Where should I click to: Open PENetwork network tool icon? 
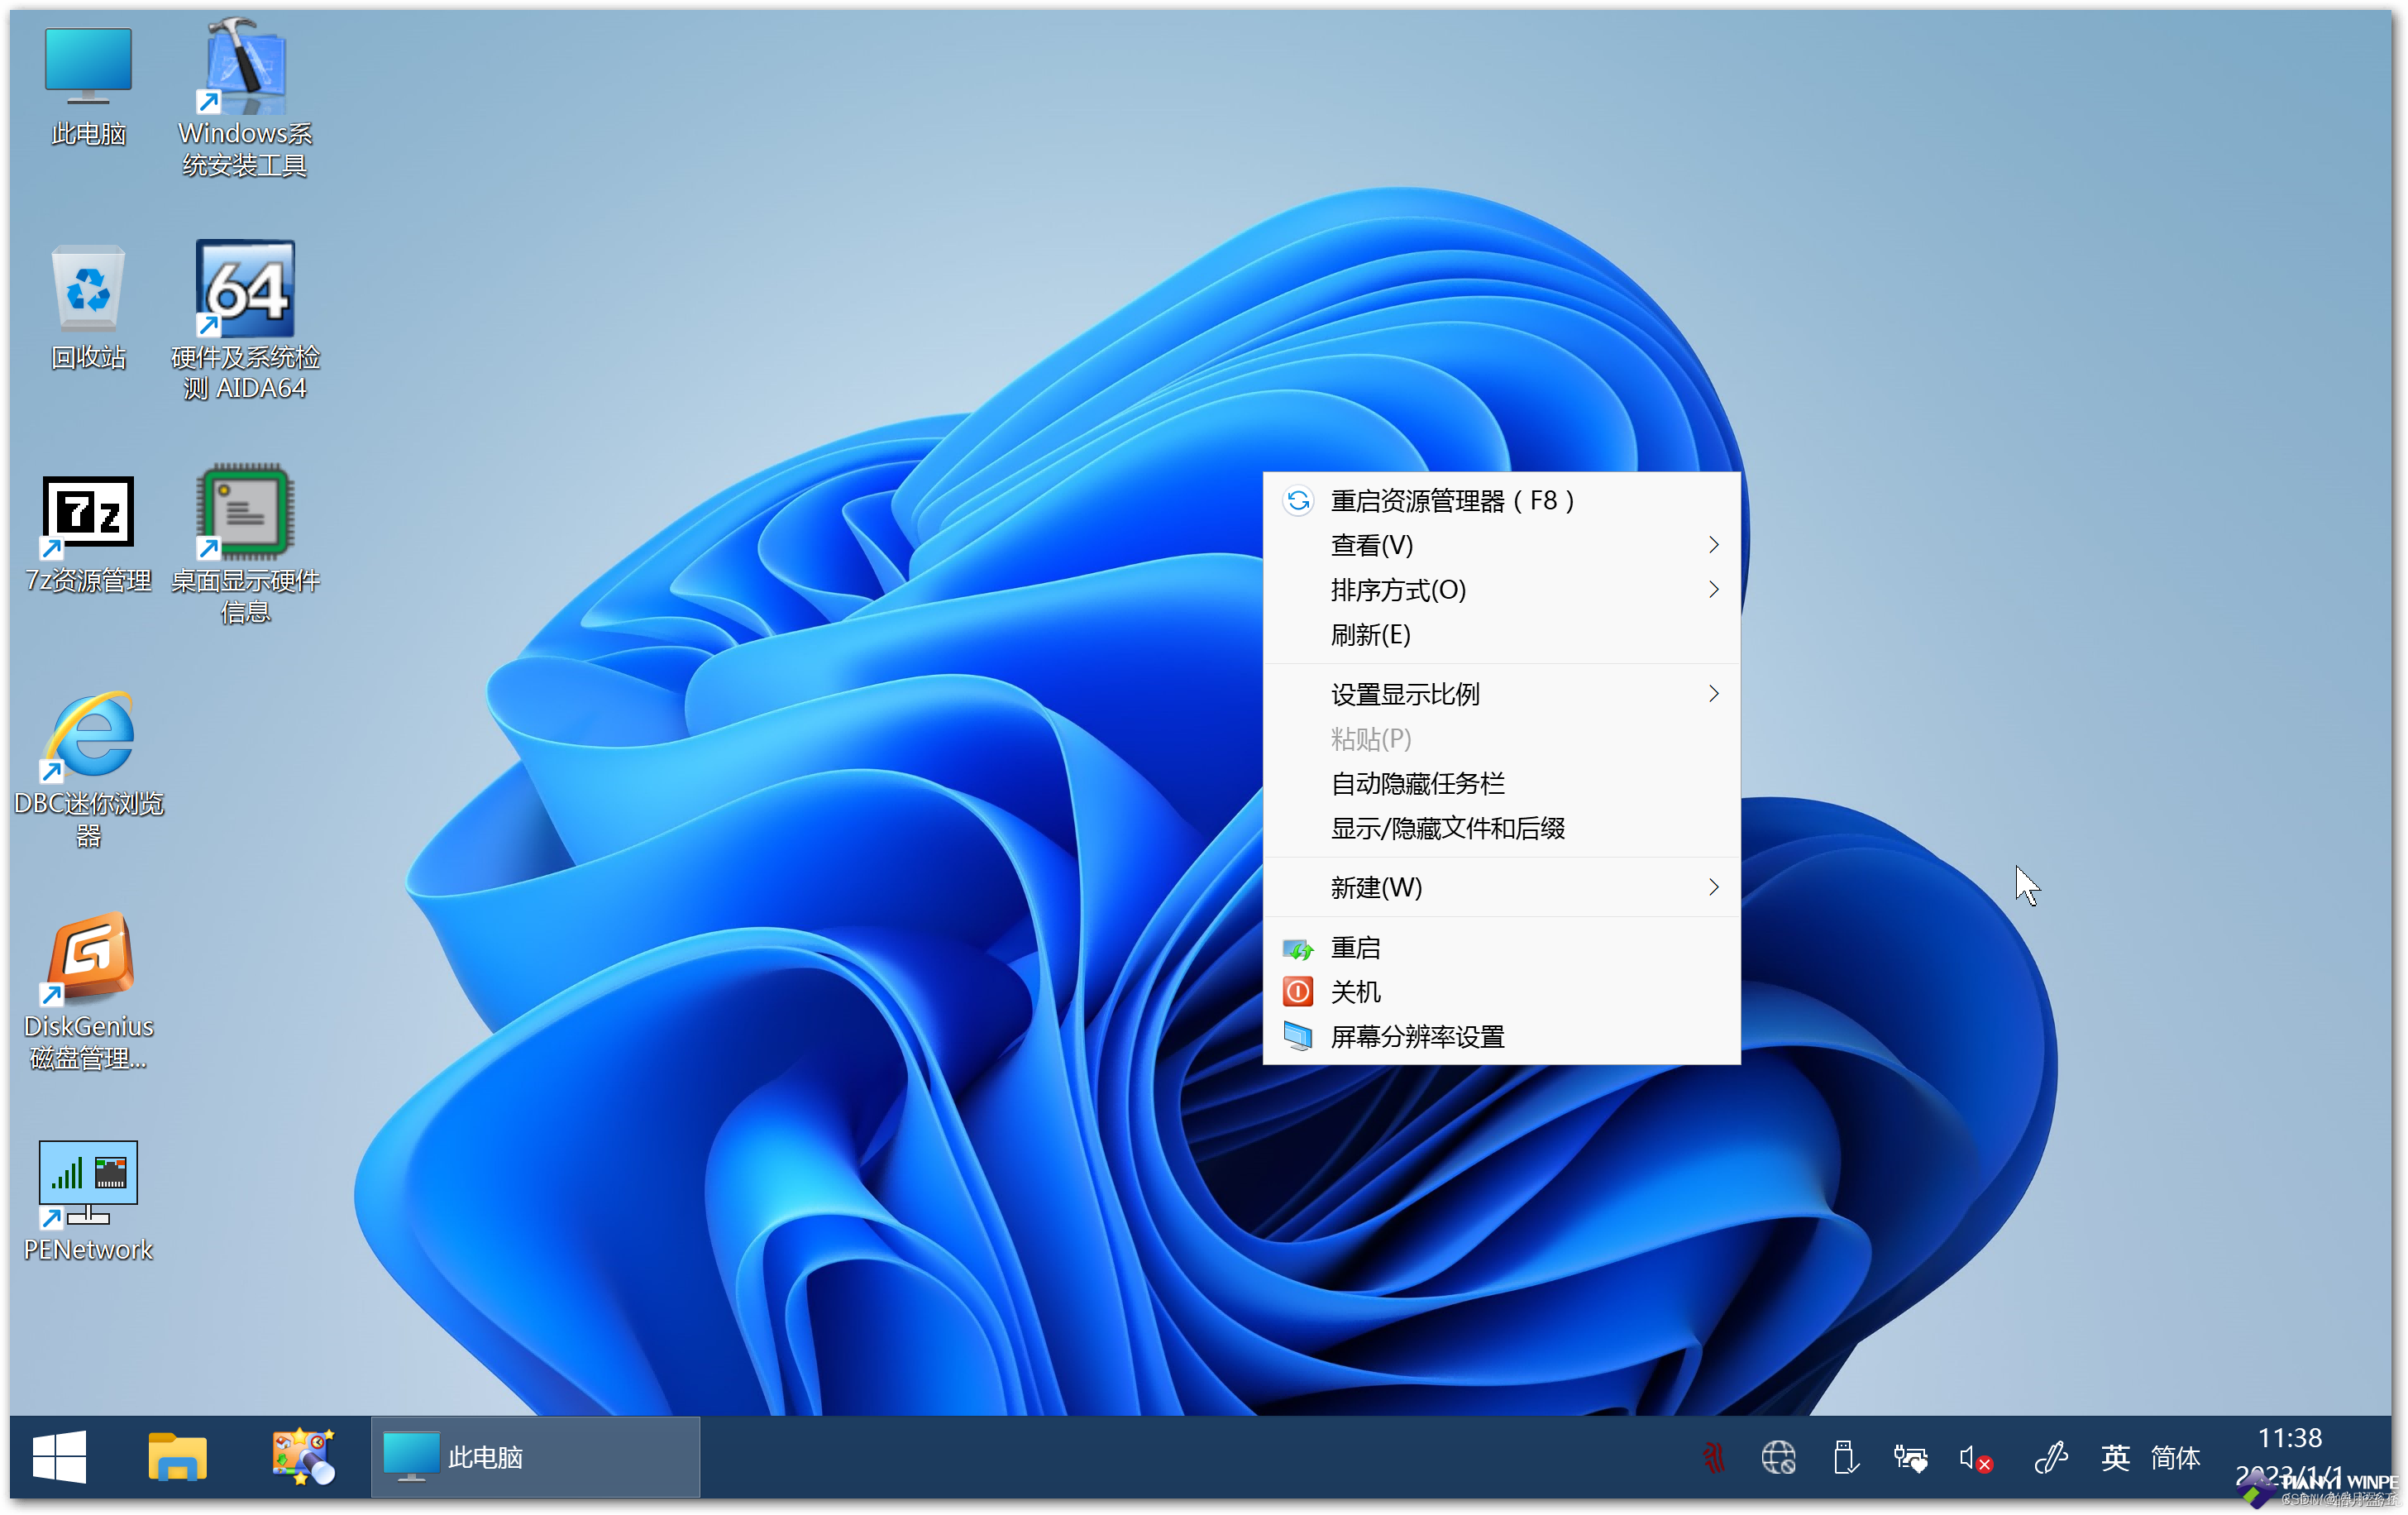click(x=91, y=1178)
